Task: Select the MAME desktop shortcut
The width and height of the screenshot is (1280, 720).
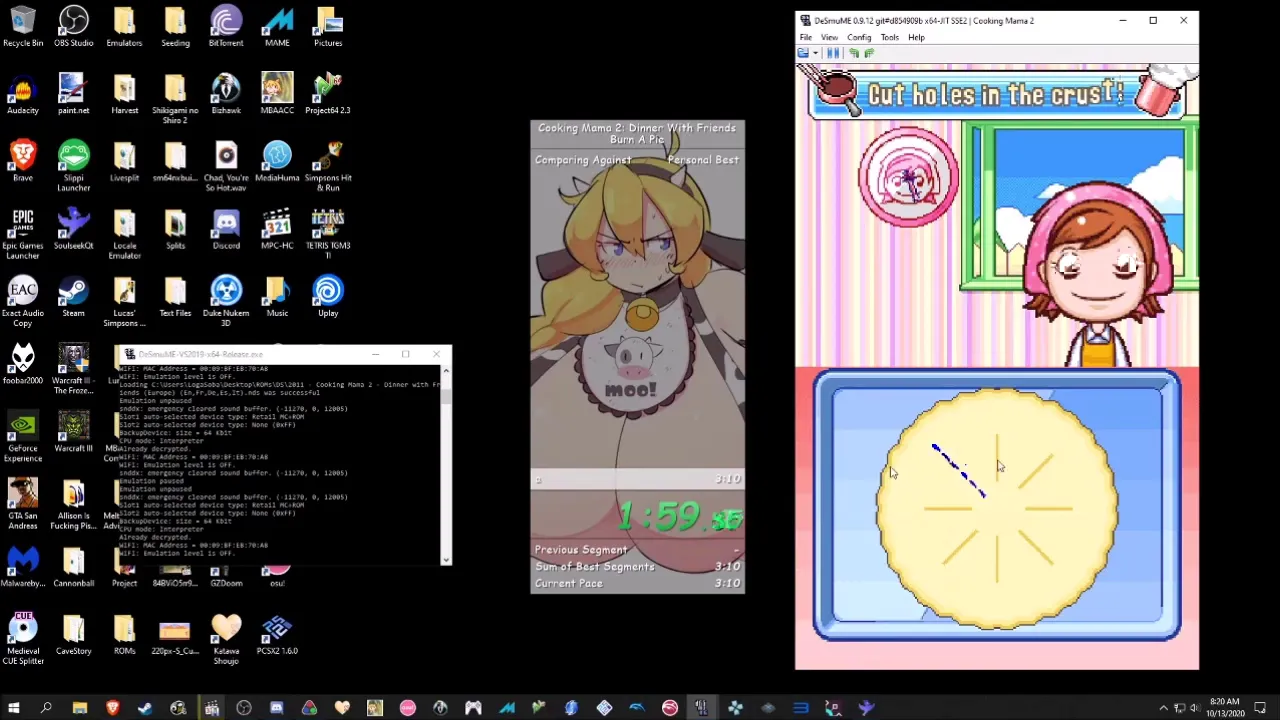Action: click(x=277, y=27)
